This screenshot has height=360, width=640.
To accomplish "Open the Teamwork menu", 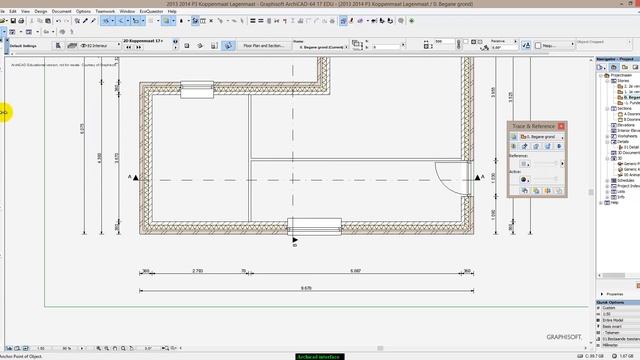I will (x=105, y=11).
